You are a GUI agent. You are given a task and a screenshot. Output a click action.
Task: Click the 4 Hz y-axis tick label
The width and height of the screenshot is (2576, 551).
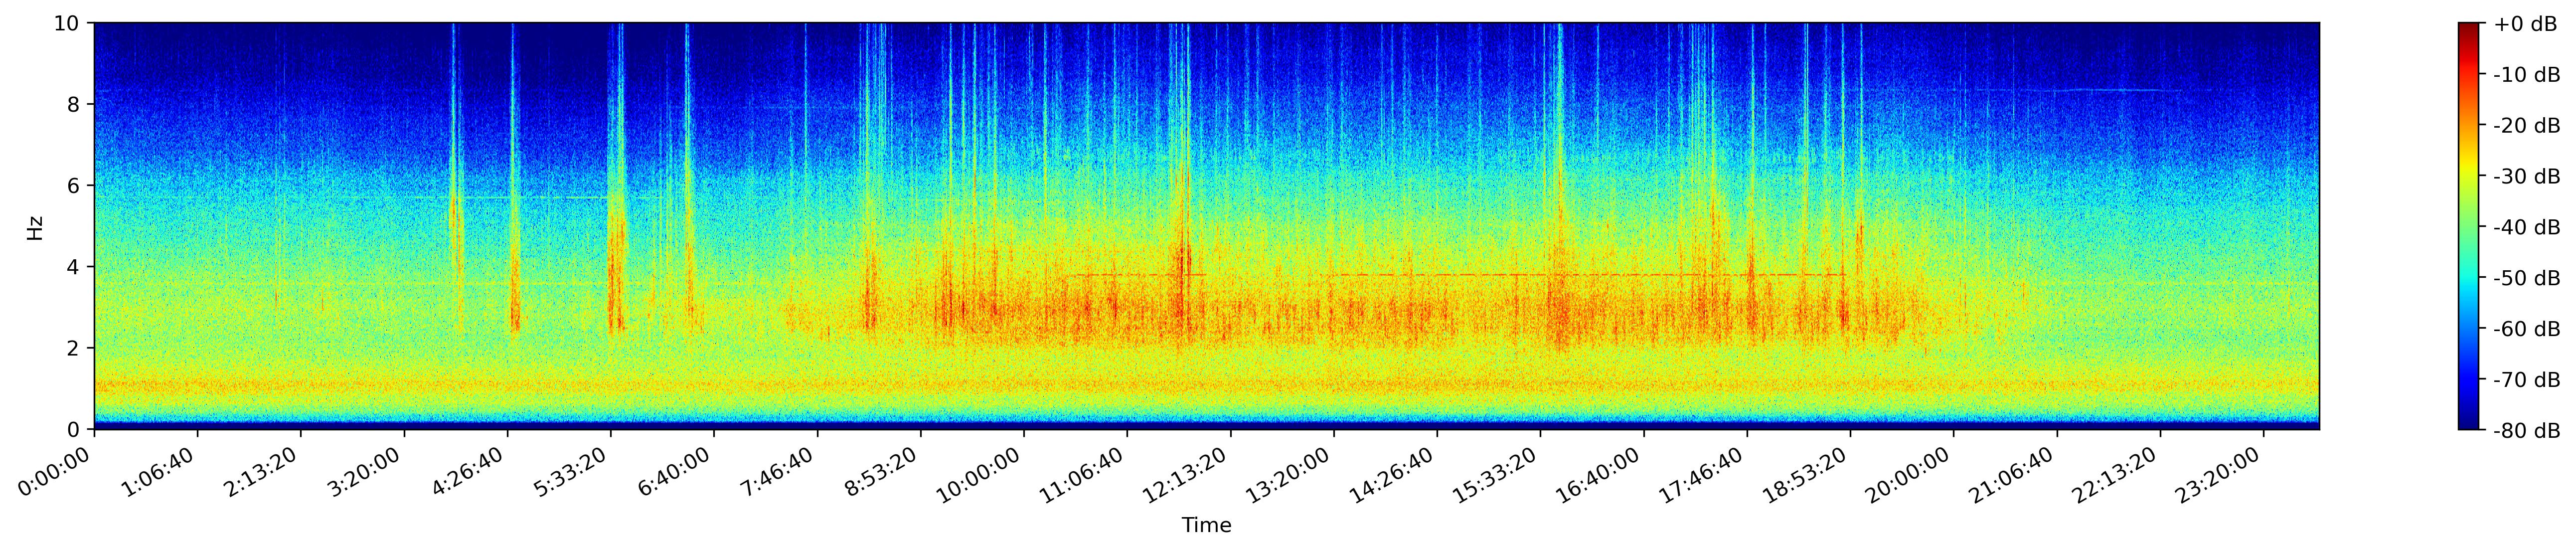click(74, 267)
